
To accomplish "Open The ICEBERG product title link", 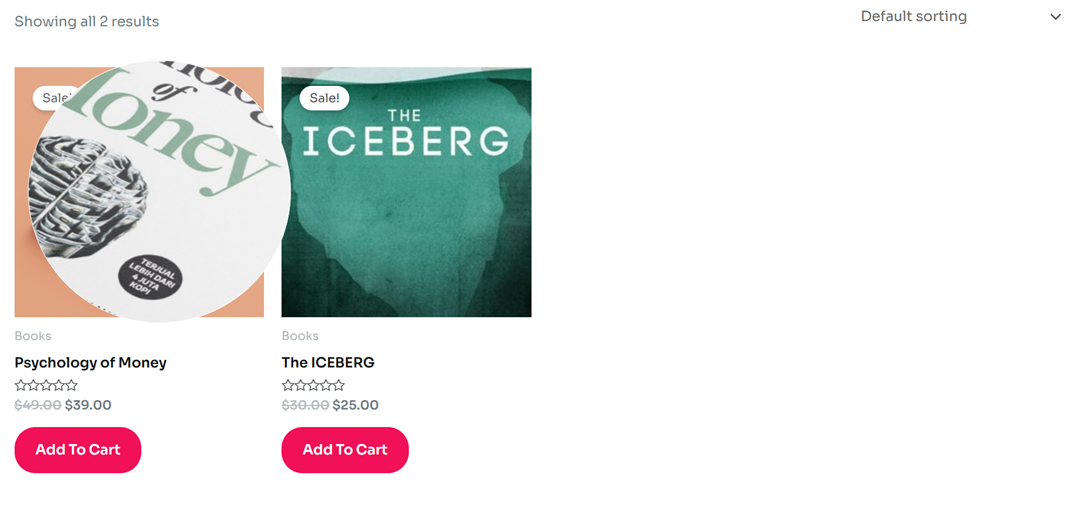I will pyautogui.click(x=328, y=363).
